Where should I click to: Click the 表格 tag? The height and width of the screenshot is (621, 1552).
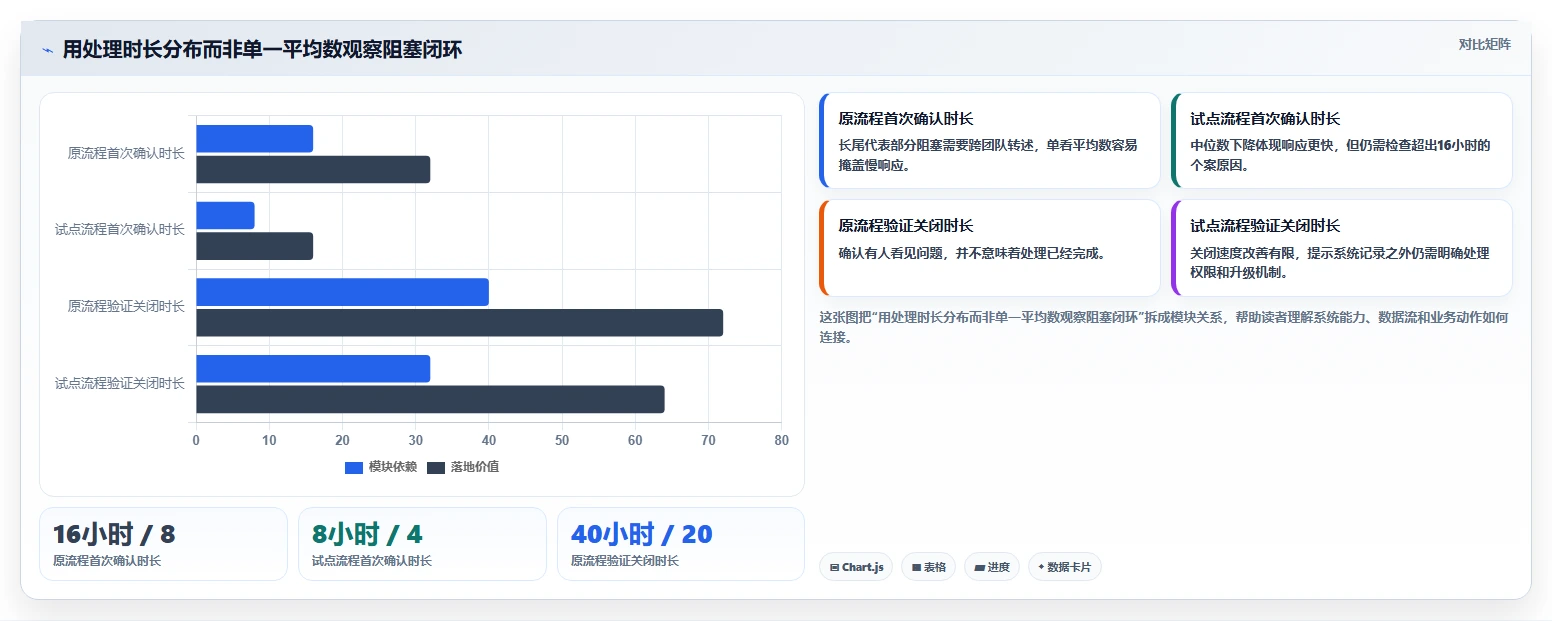[x=929, y=567]
